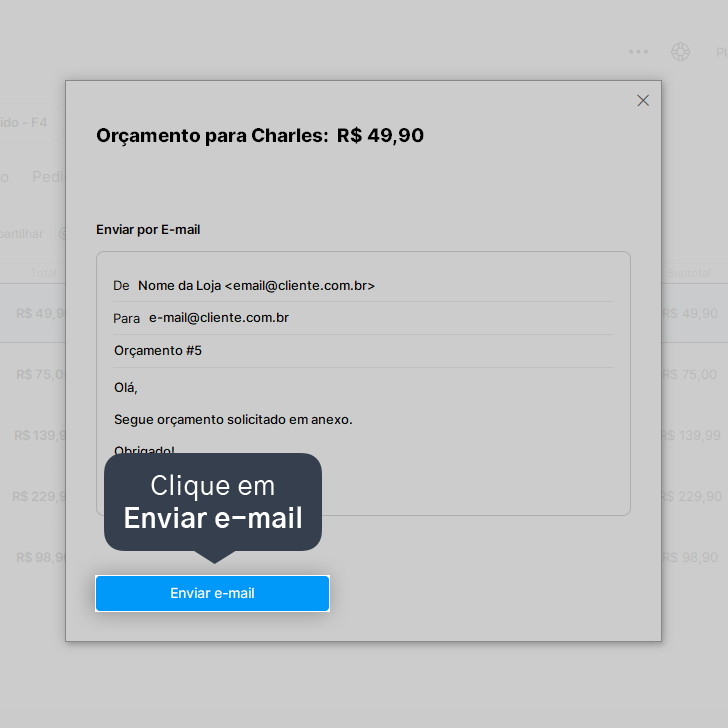Switch to the dimmed Pedidos tab
The width and height of the screenshot is (728, 728).
[48, 177]
